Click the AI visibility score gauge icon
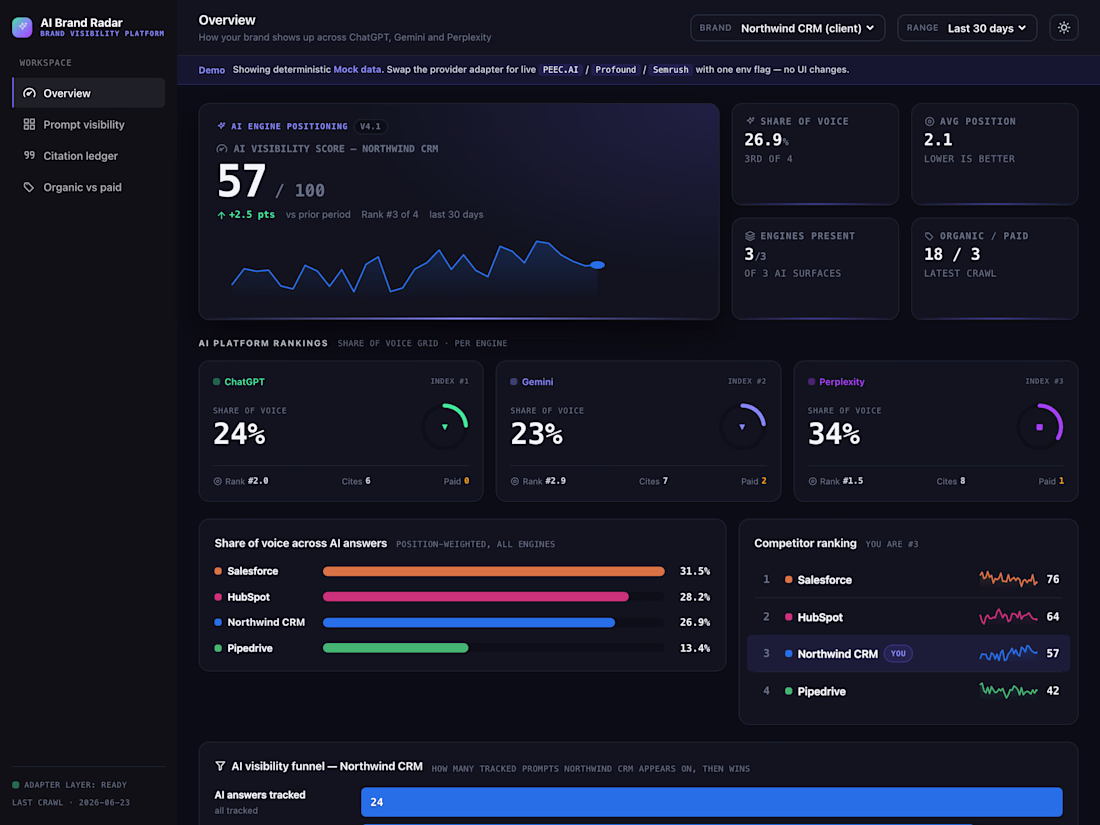The width and height of the screenshot is (1100, 825). 222,149
